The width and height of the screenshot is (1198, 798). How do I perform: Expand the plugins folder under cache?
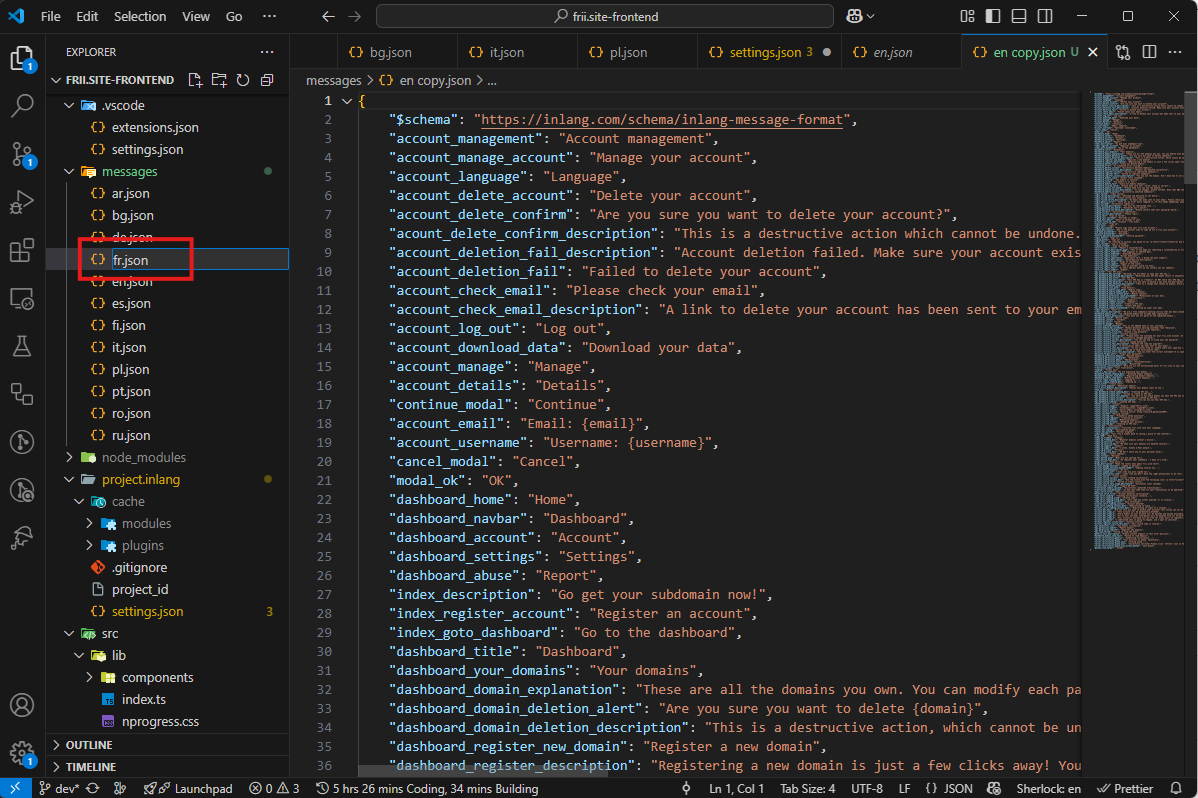[x=89, y=545]
